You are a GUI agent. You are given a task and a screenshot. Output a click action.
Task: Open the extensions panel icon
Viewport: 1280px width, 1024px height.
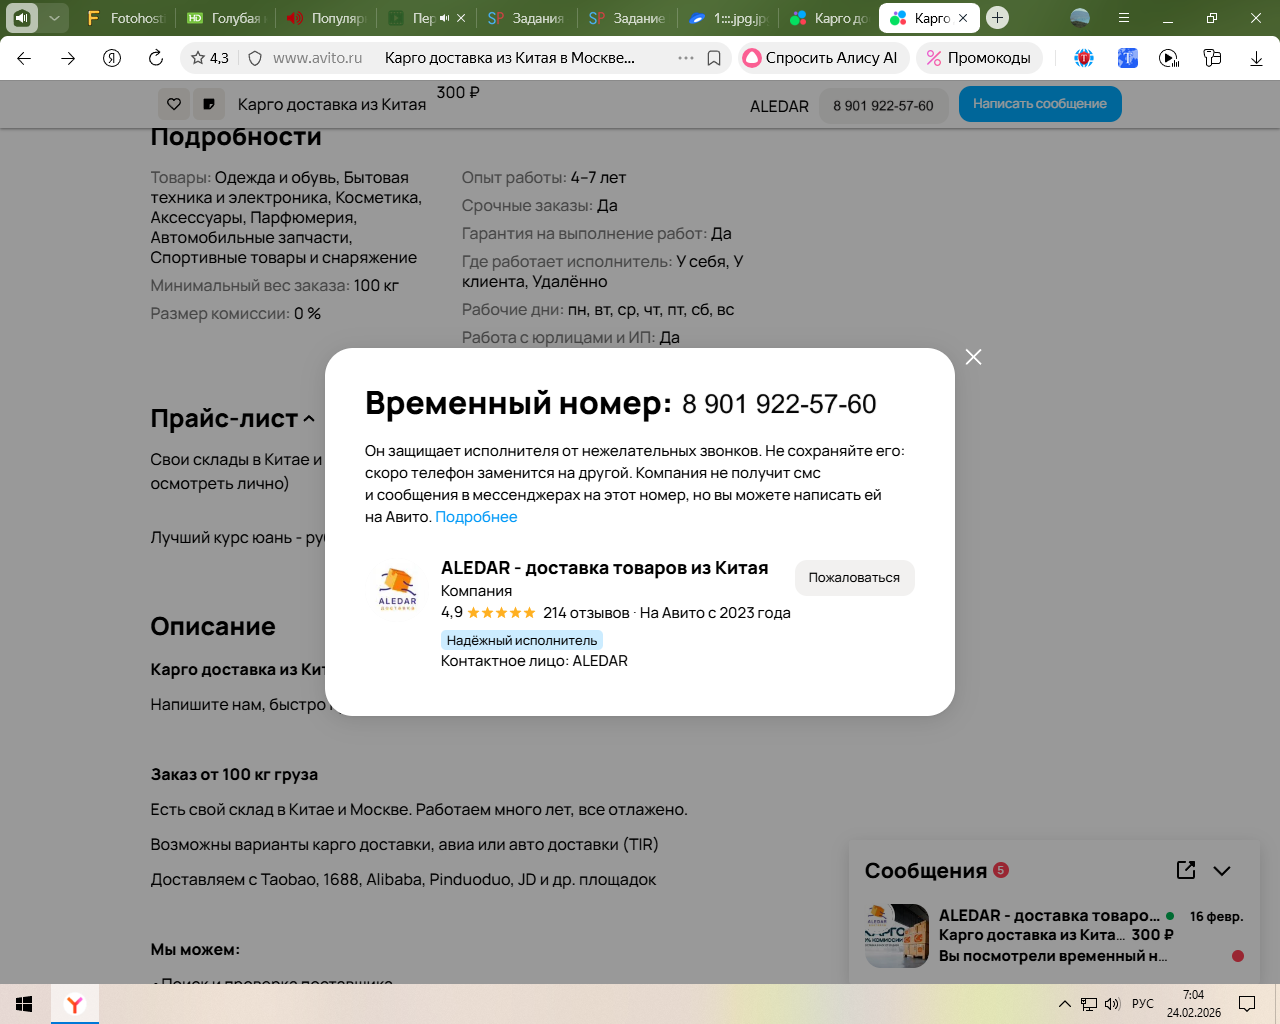point(1212,58)
